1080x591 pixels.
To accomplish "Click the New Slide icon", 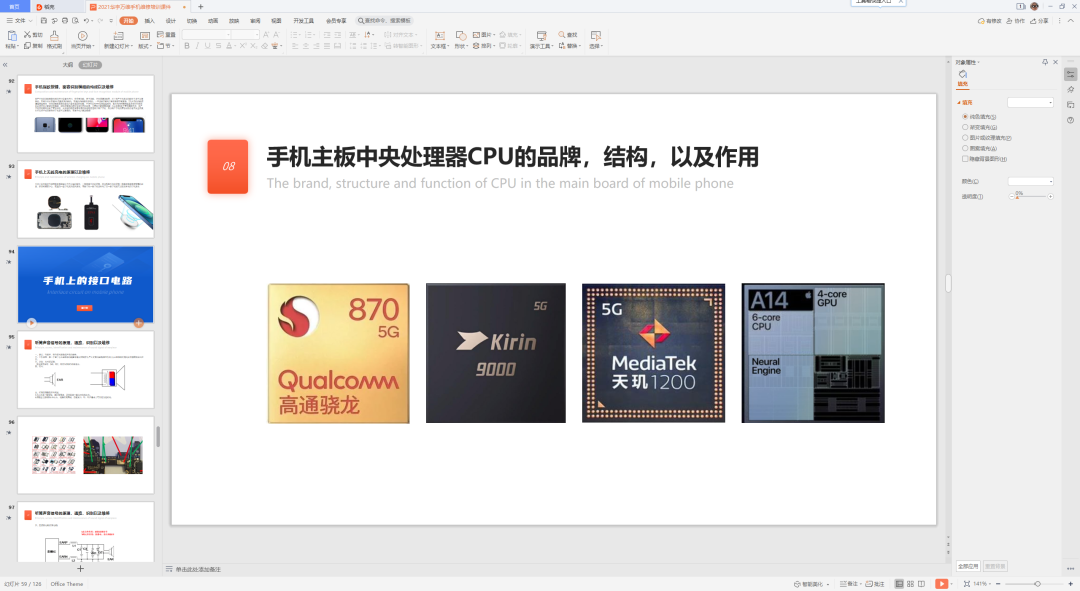I will click(x=118, y=37).
